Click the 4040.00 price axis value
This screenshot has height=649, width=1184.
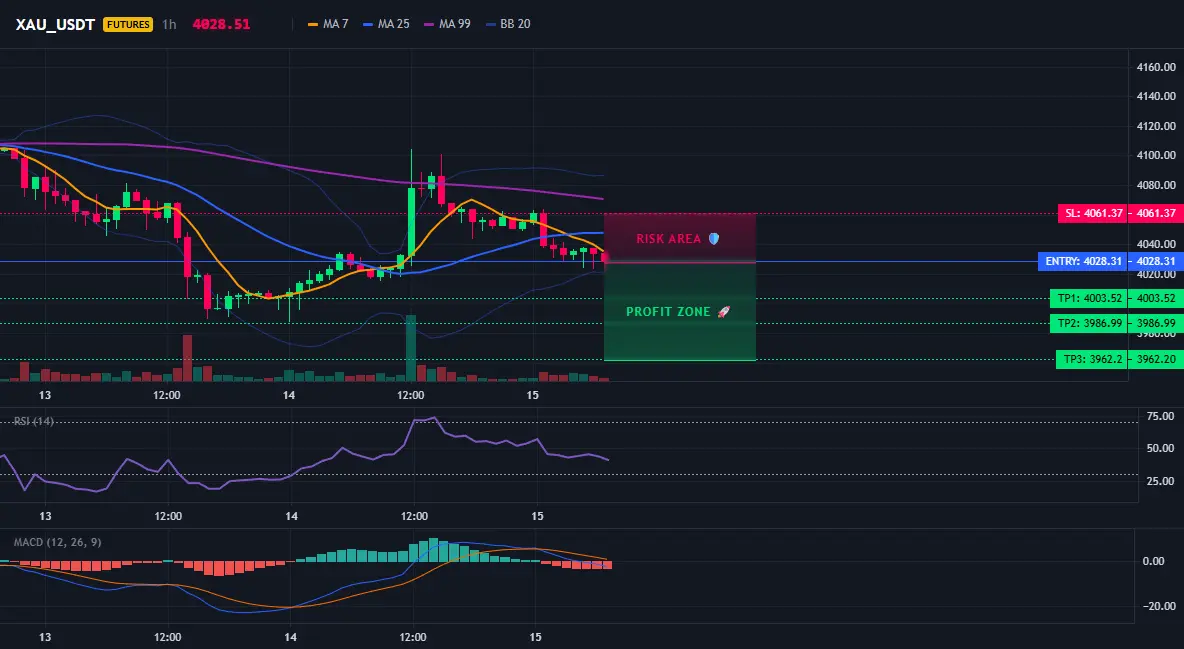coord(1156,244)
